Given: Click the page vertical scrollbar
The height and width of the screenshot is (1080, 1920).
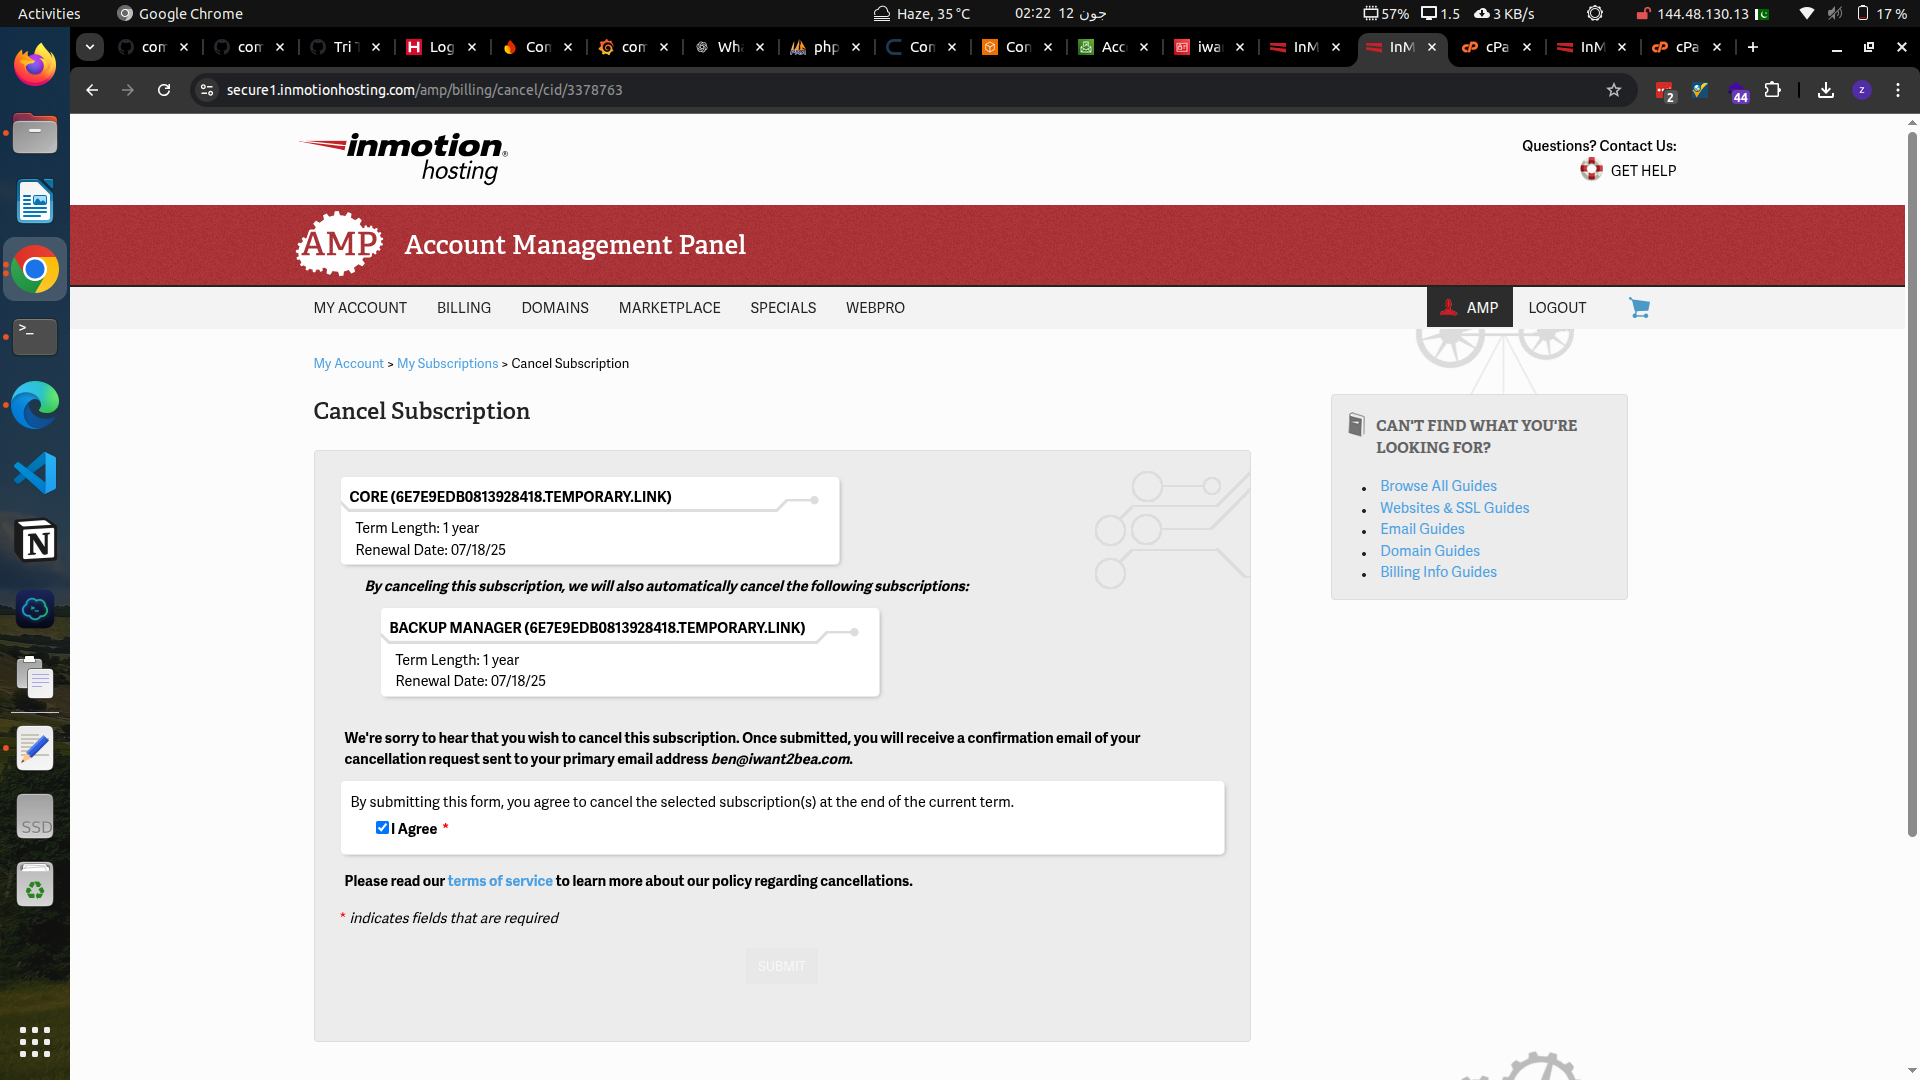Looking at the screenshot, I should (x=1911, y=480).
